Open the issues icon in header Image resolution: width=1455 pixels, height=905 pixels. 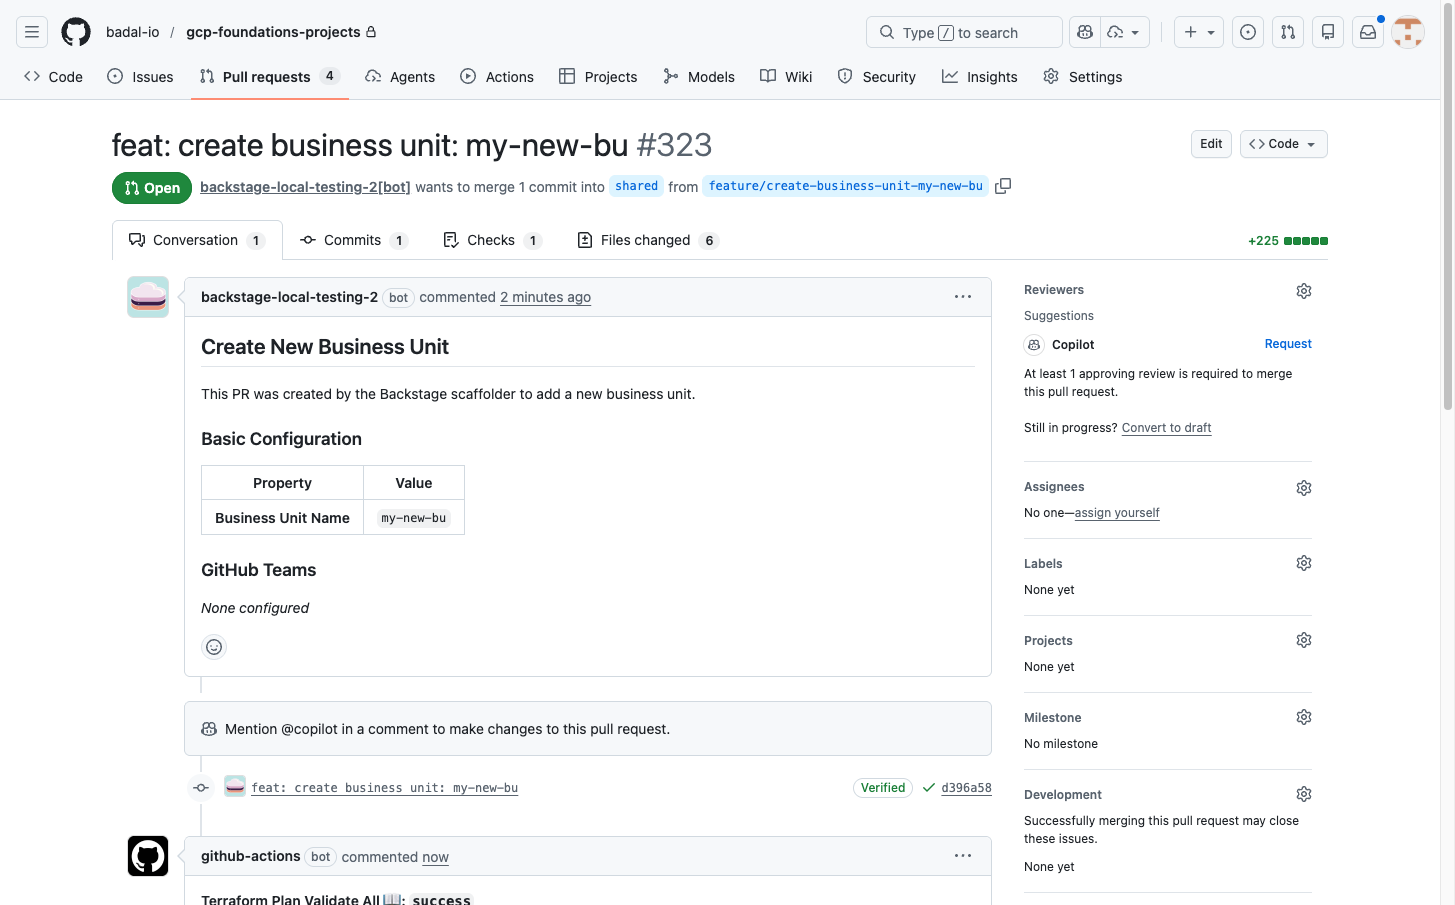1248,32
